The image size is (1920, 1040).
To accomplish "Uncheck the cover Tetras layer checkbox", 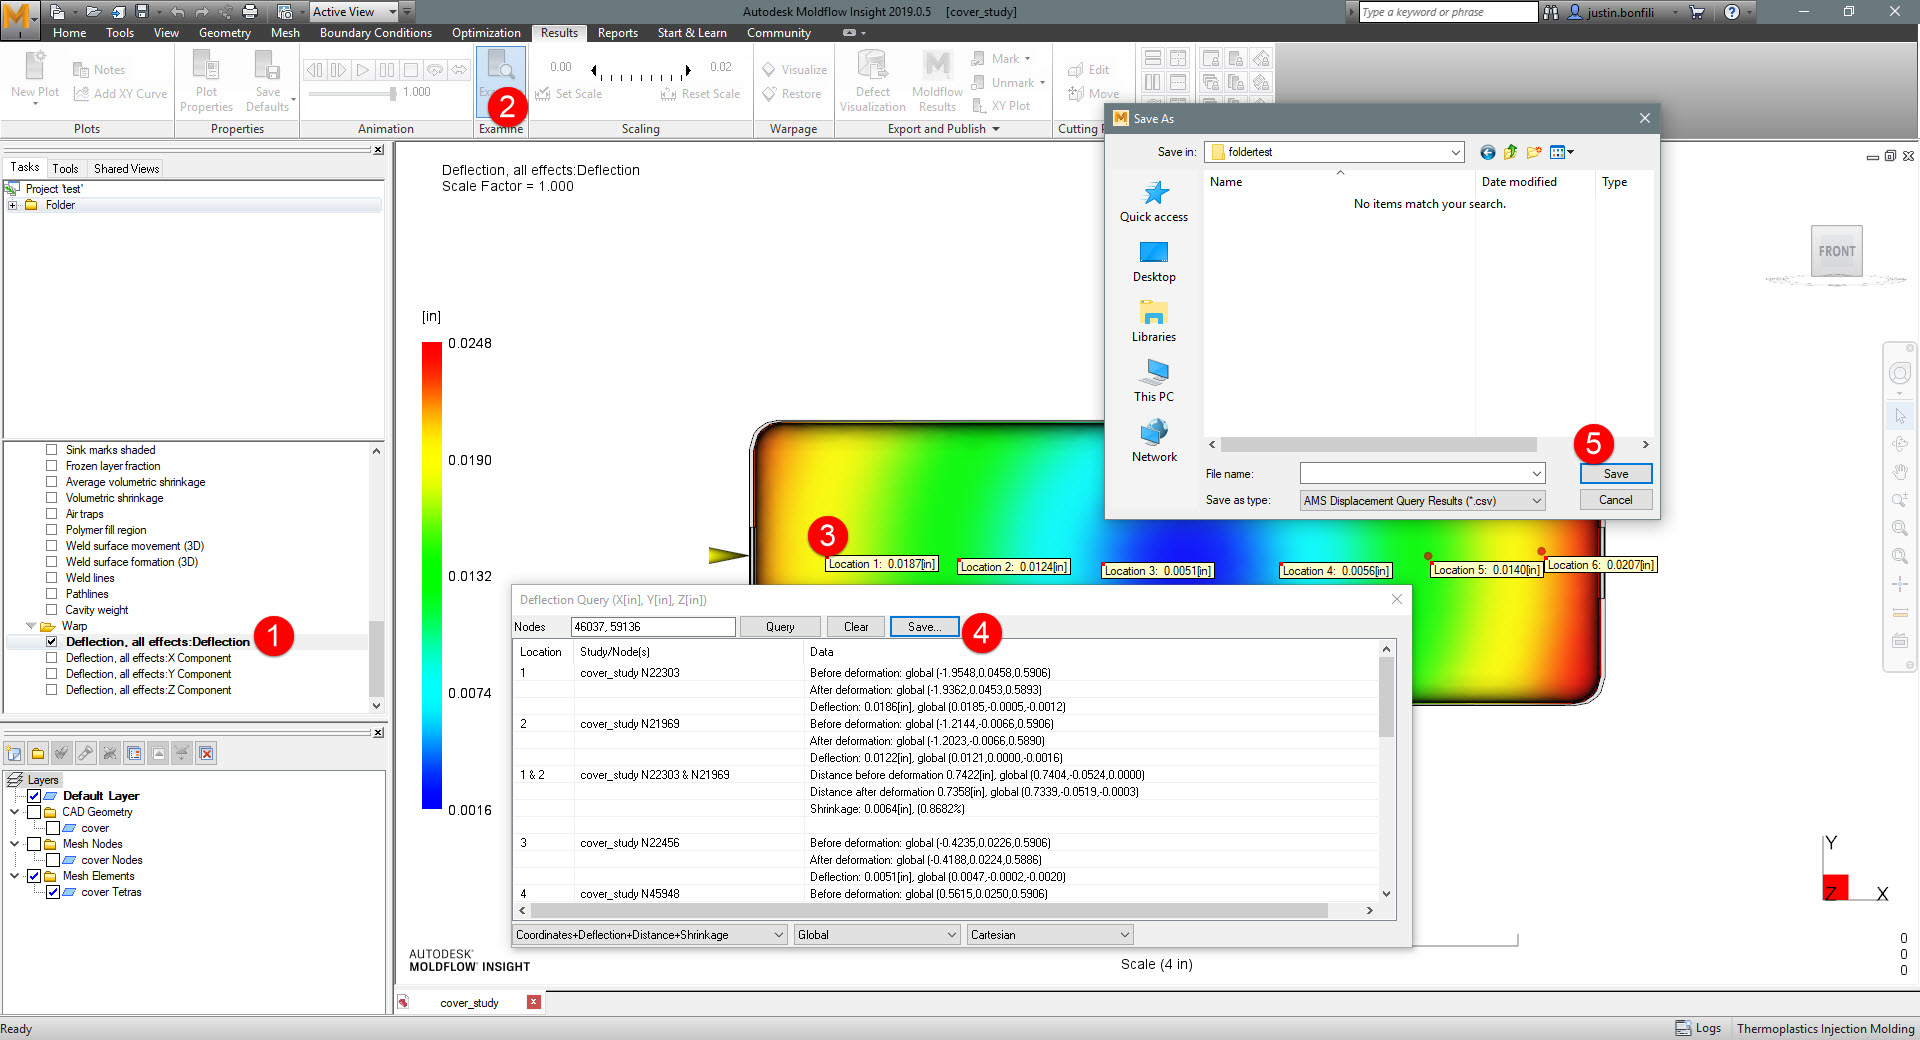I will (x=53, y=892).
